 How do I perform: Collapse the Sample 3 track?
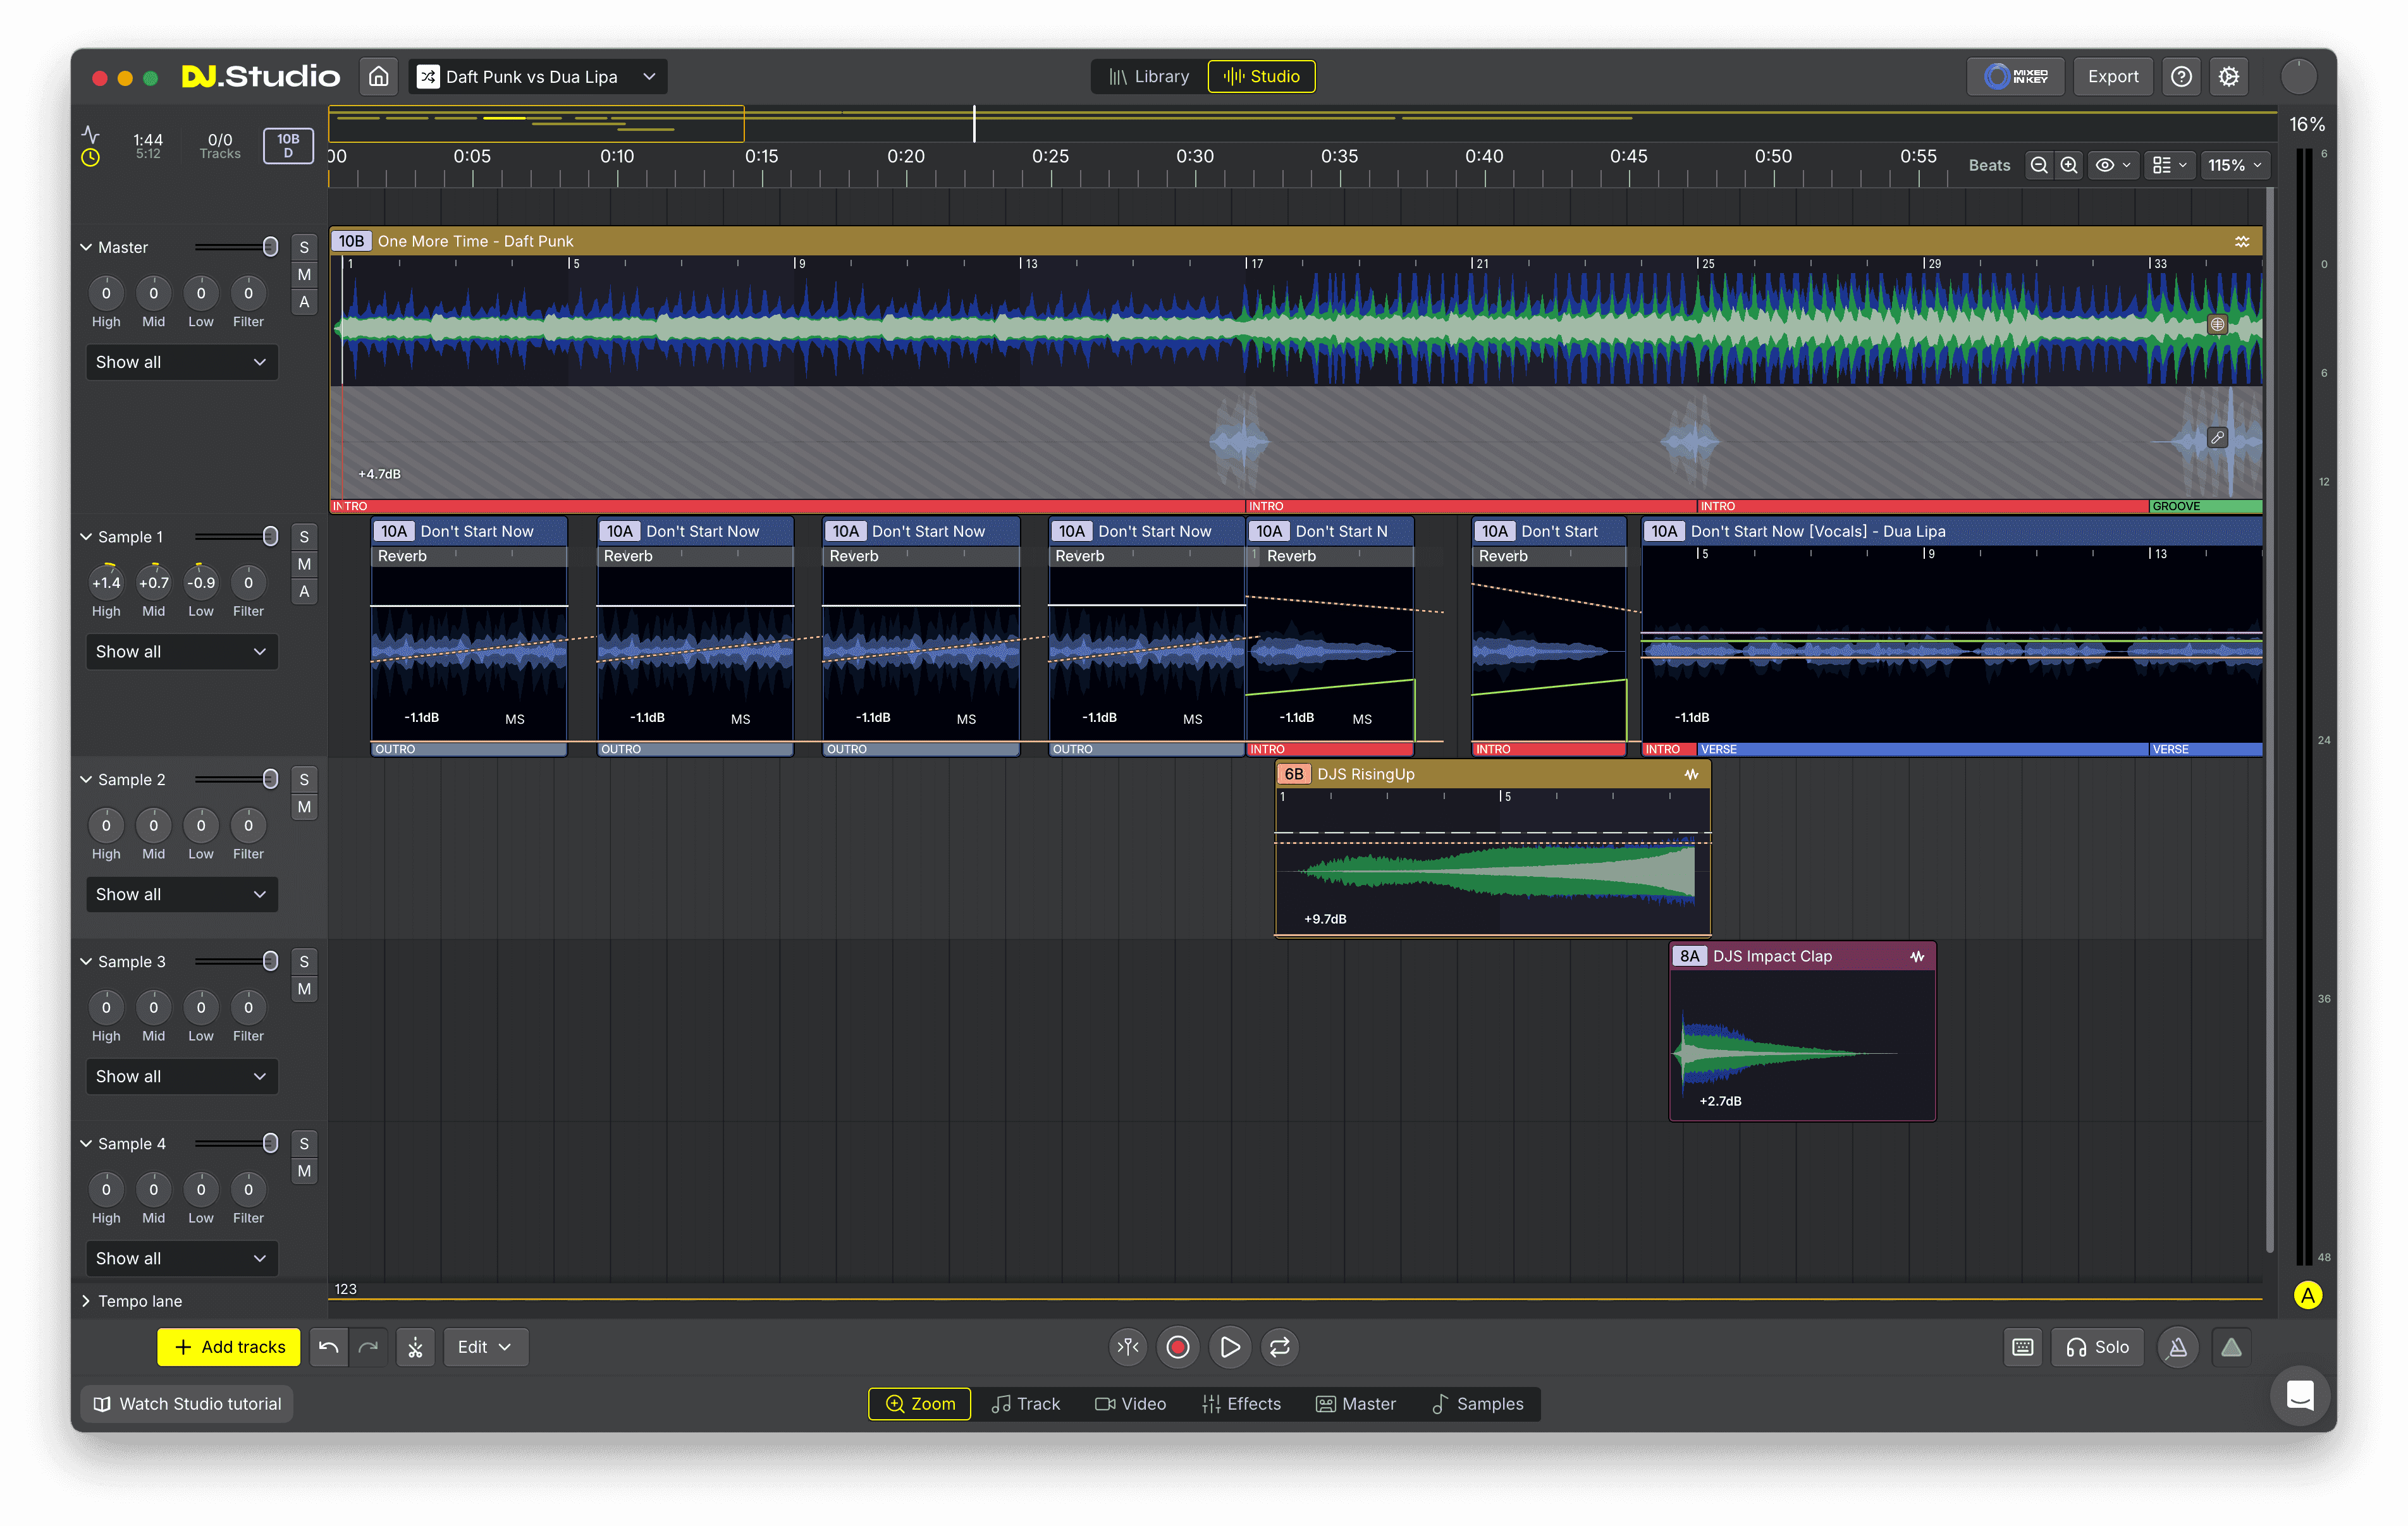[86, 961]
